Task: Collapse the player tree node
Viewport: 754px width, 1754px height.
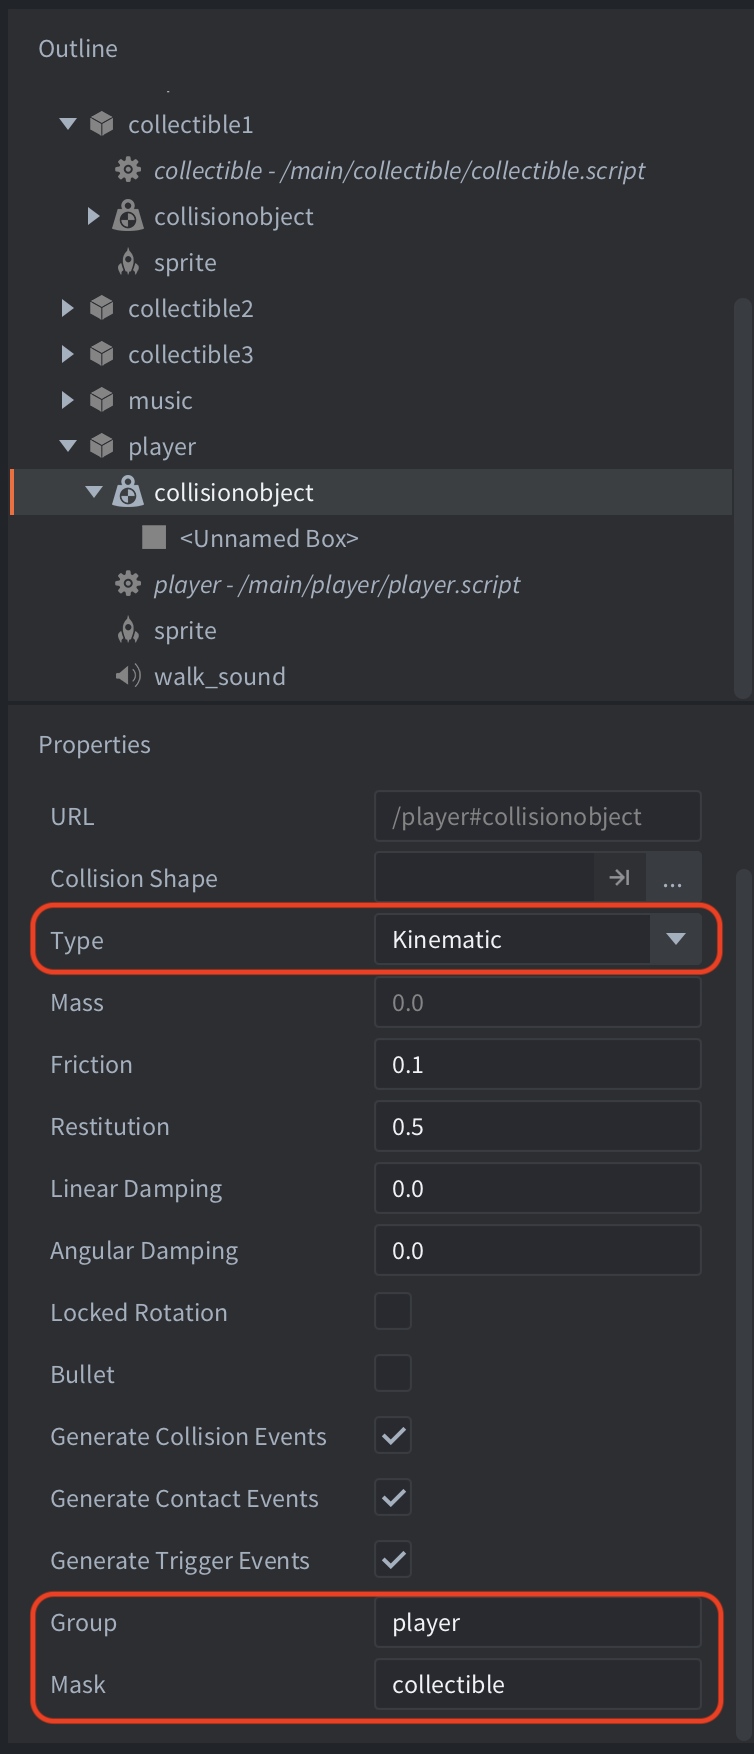Action: pos(68,446)
